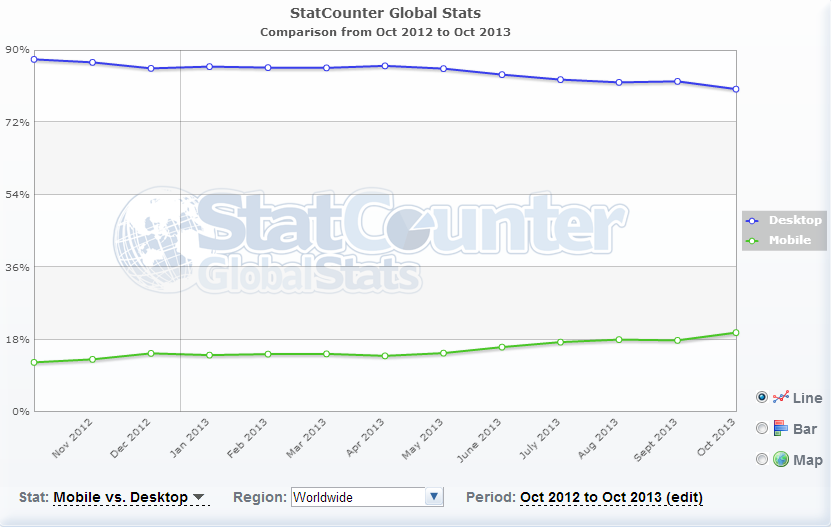The image size is (831, 527).
Task: Click the Desktop data point for Dec 2012
Action: point(150,68)
